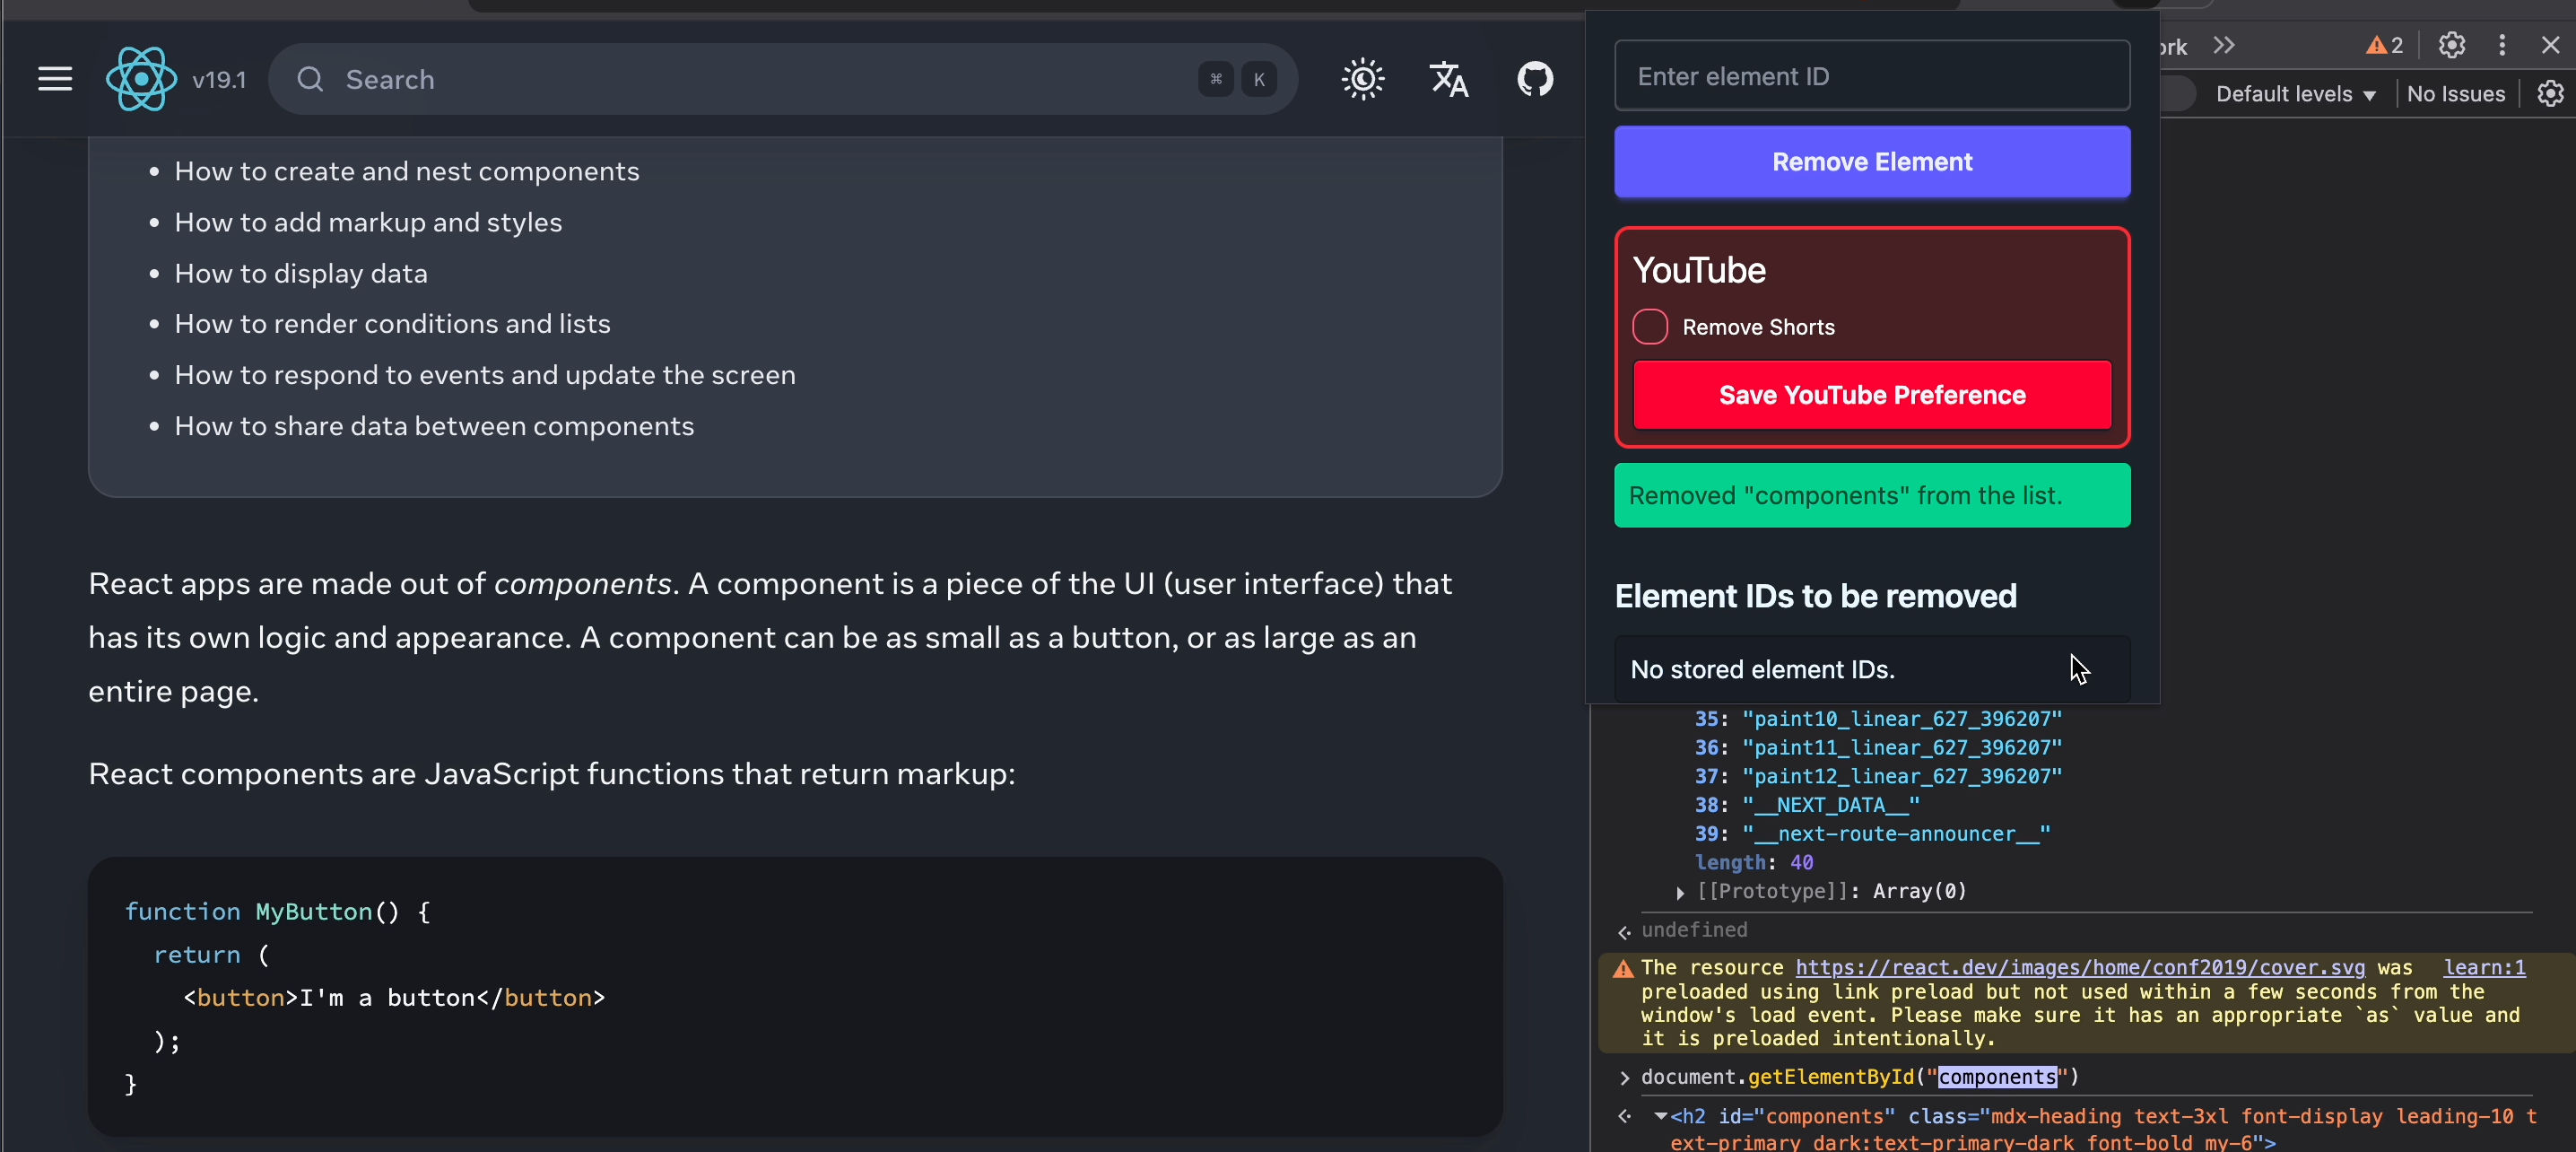This screenshot has height=1152, width=2576.
Task: Click the Remove Element button
Action: pos(1871,162)
